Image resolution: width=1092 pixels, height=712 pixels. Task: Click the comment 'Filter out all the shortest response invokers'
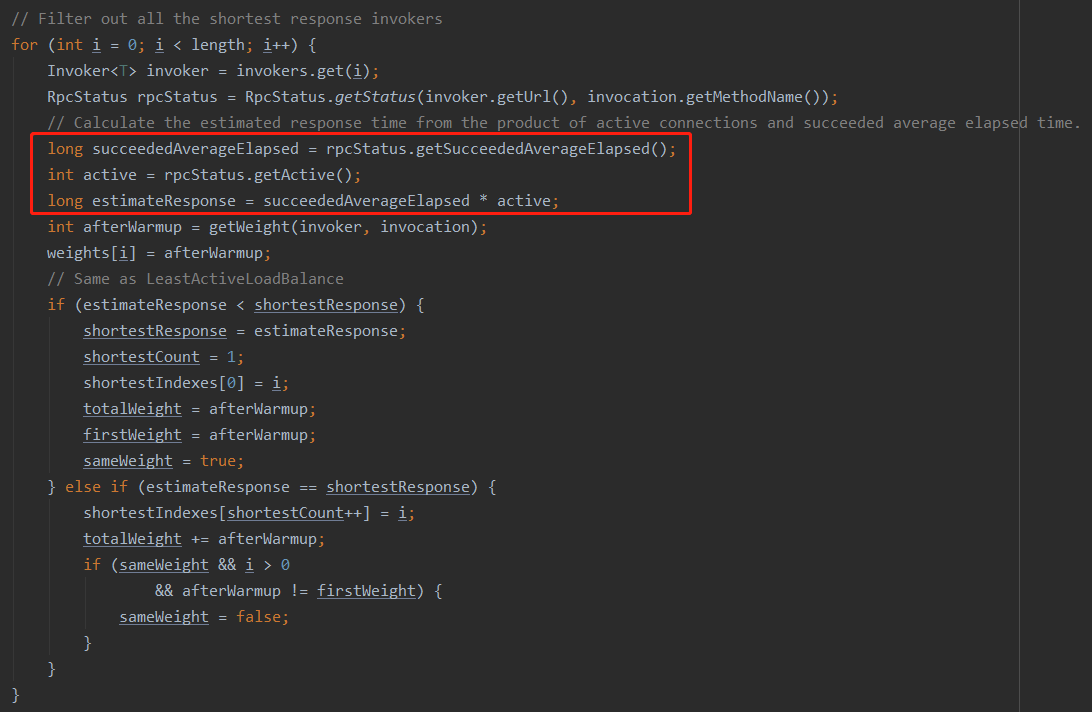click(x=227, y=19)
